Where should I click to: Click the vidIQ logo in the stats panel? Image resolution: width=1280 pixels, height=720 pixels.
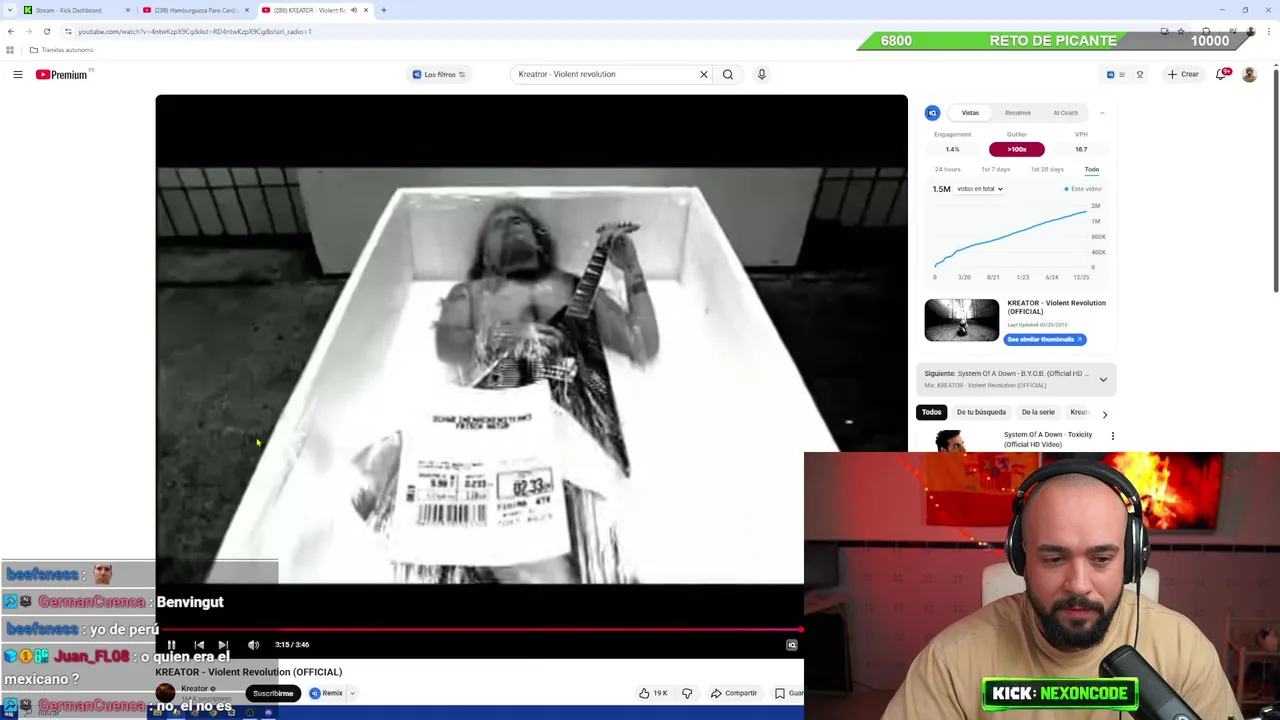[932, 113]
